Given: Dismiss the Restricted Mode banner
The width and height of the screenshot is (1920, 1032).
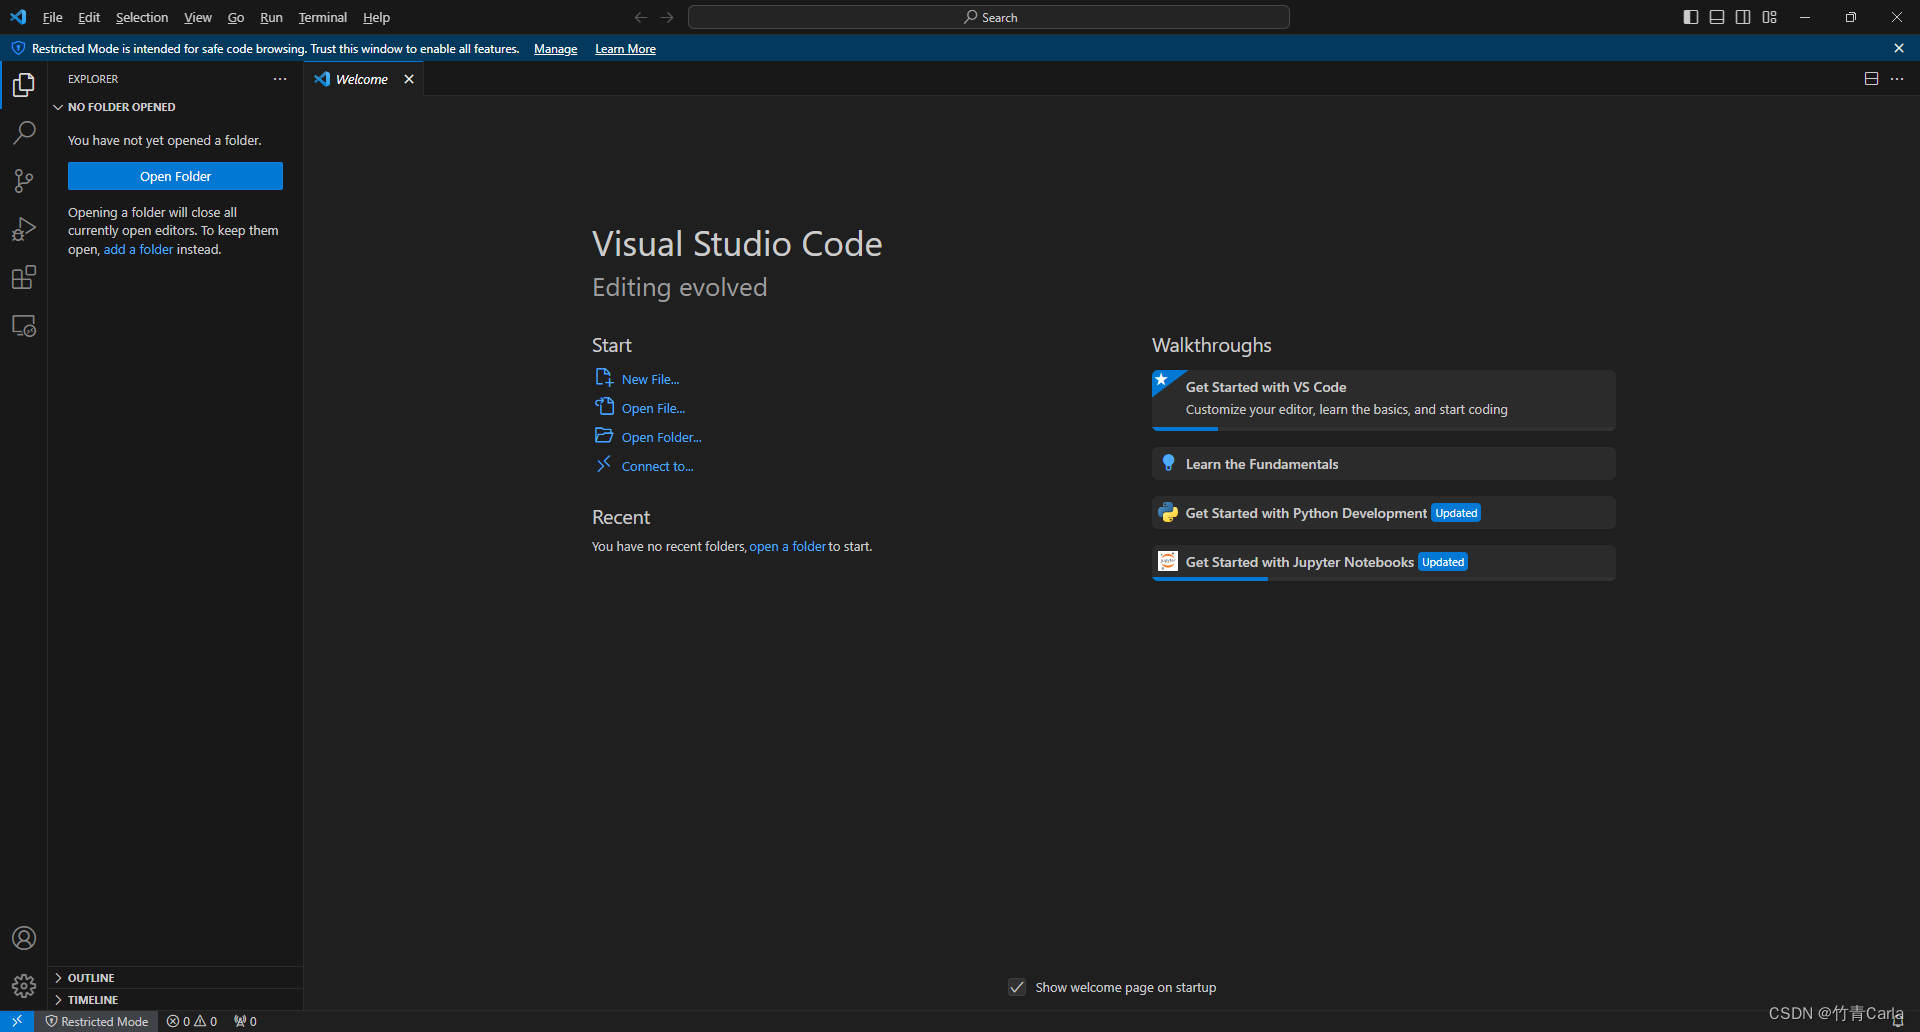Looking at the screenshot, I should (x=1899, y=48).
